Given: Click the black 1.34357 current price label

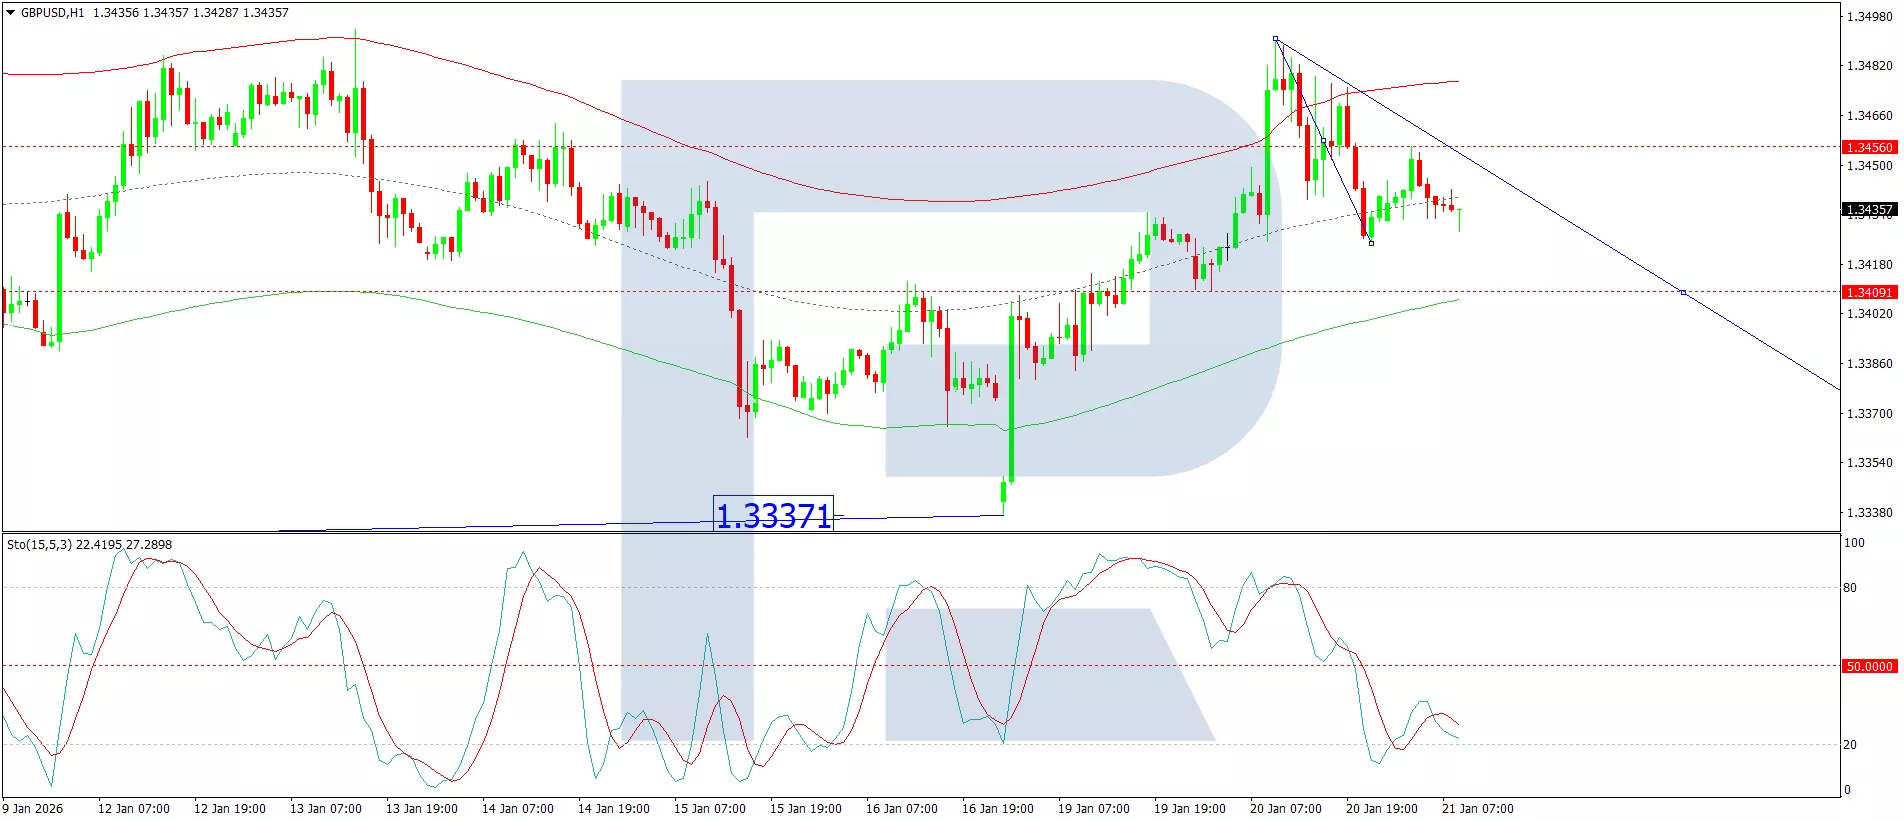Looking at the screenshot, I should point(1868,210).
